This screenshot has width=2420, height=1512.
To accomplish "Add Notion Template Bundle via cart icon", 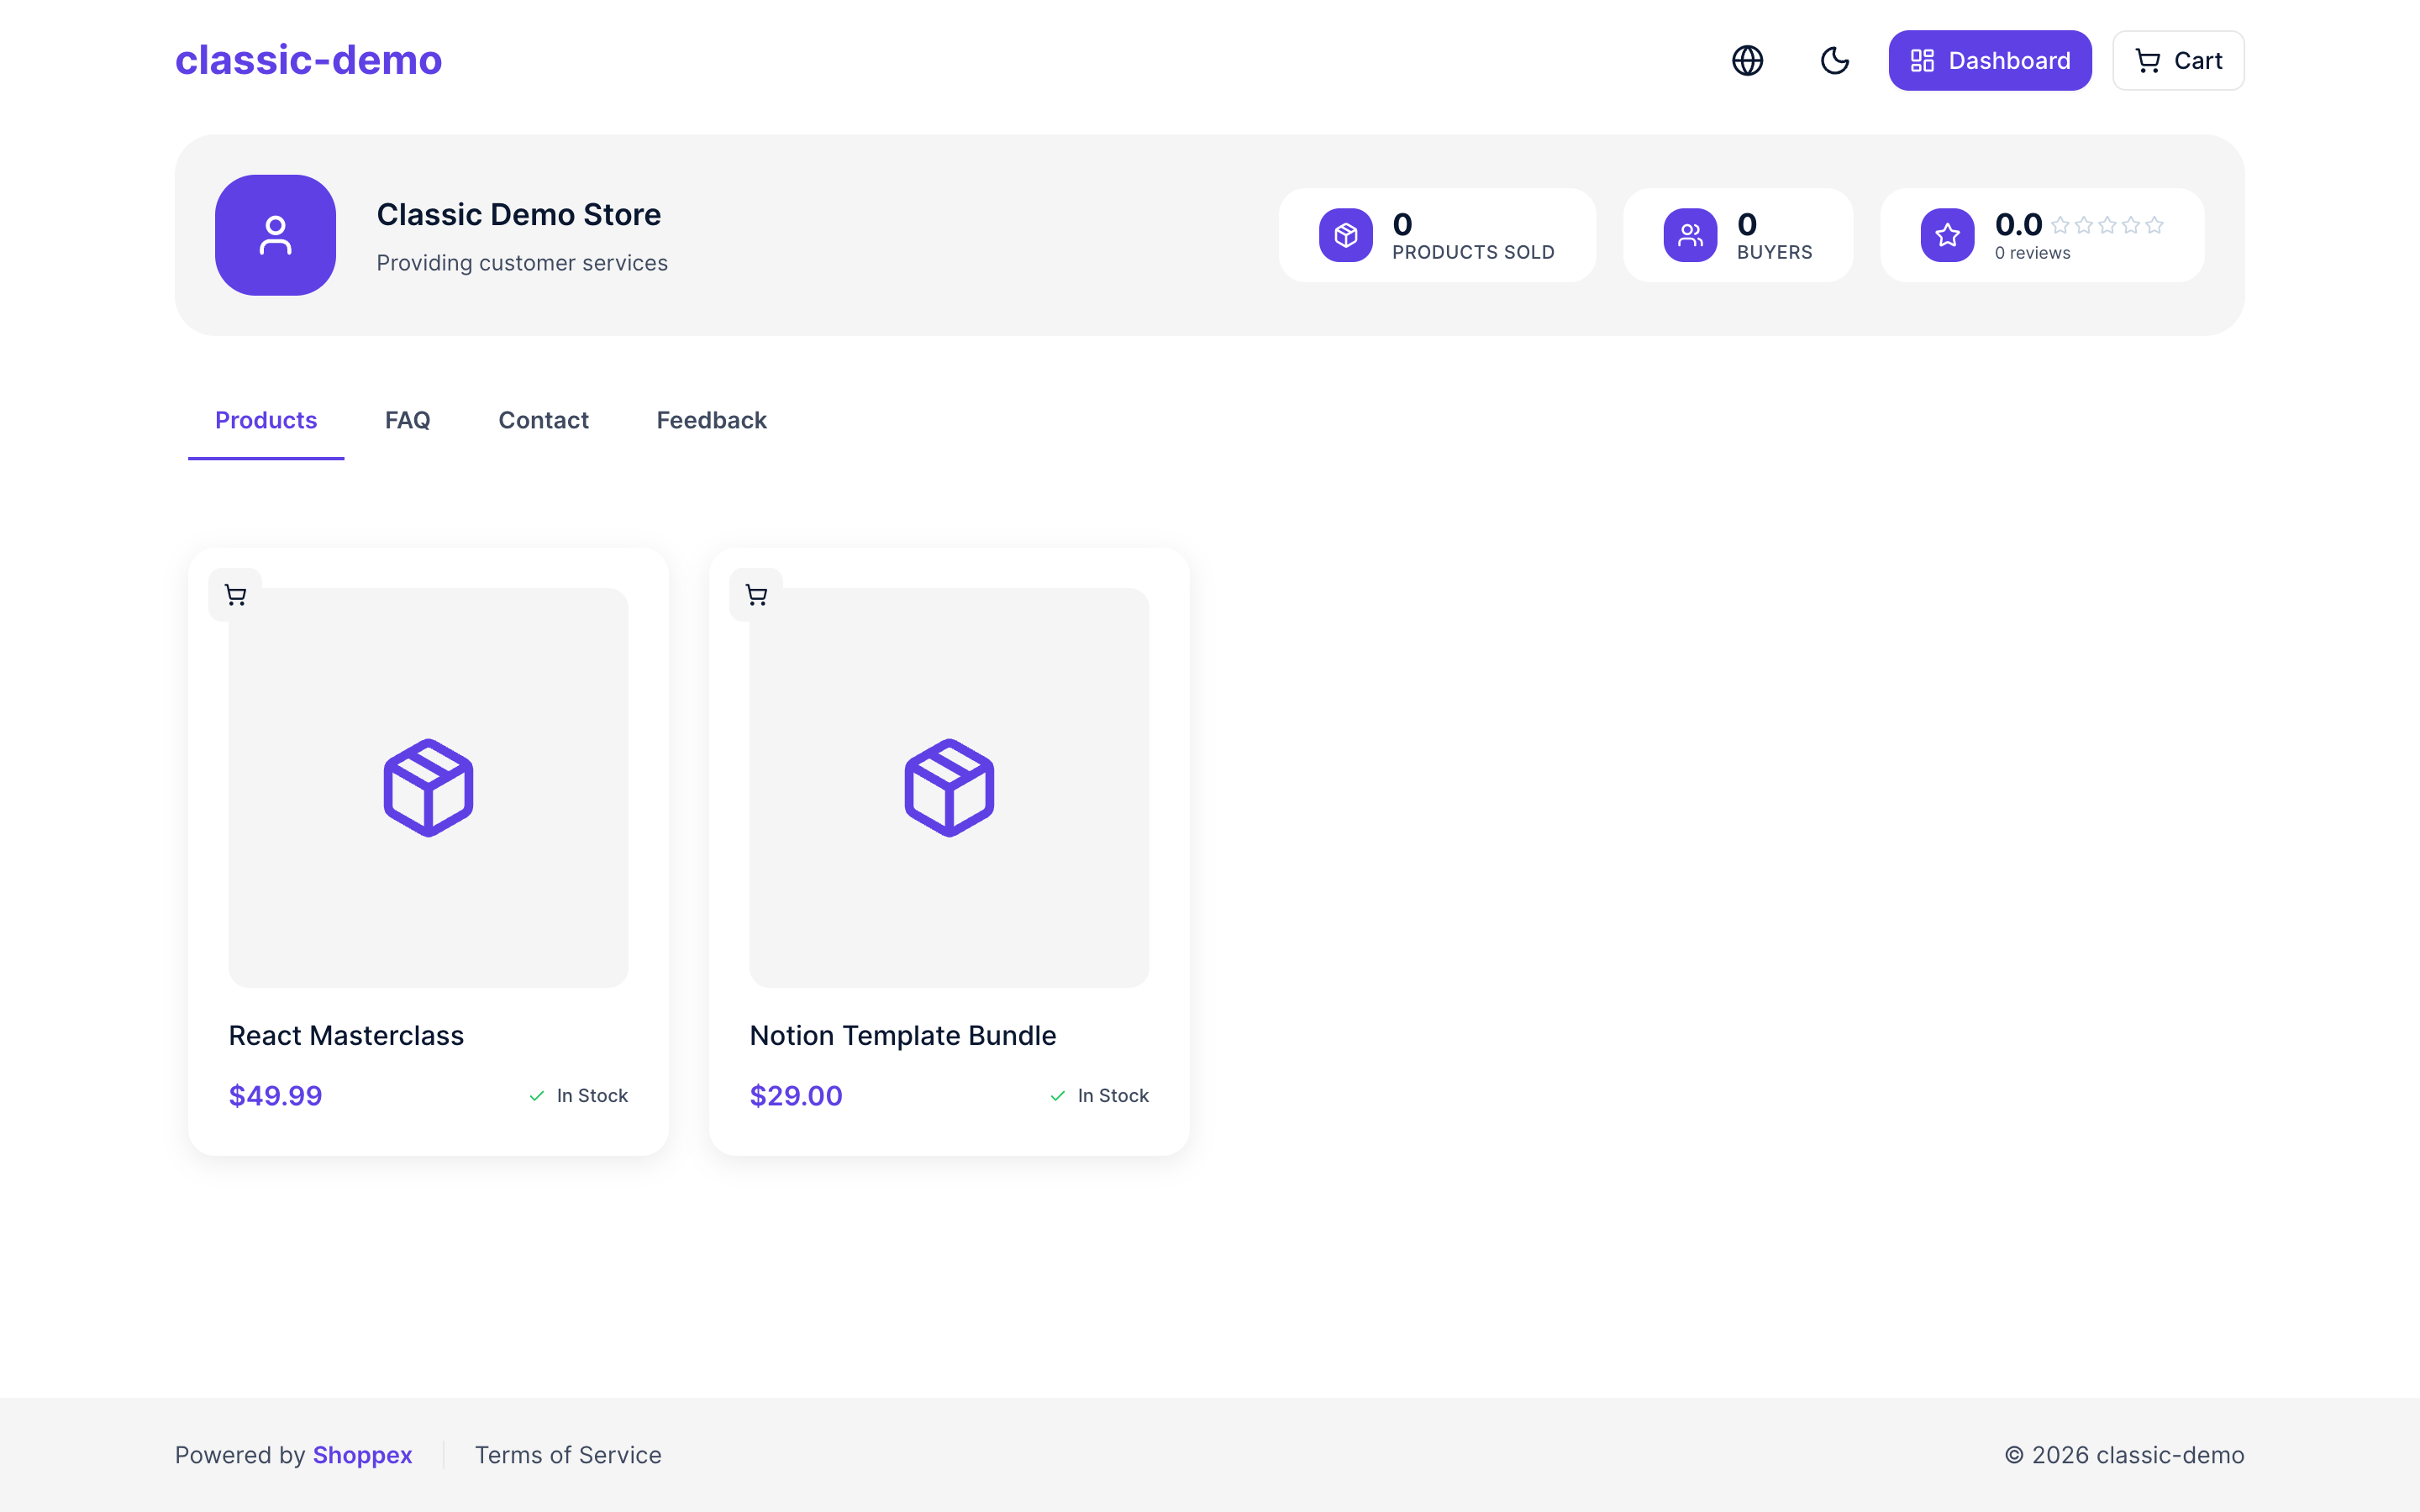I will click(x=757, y=593).
